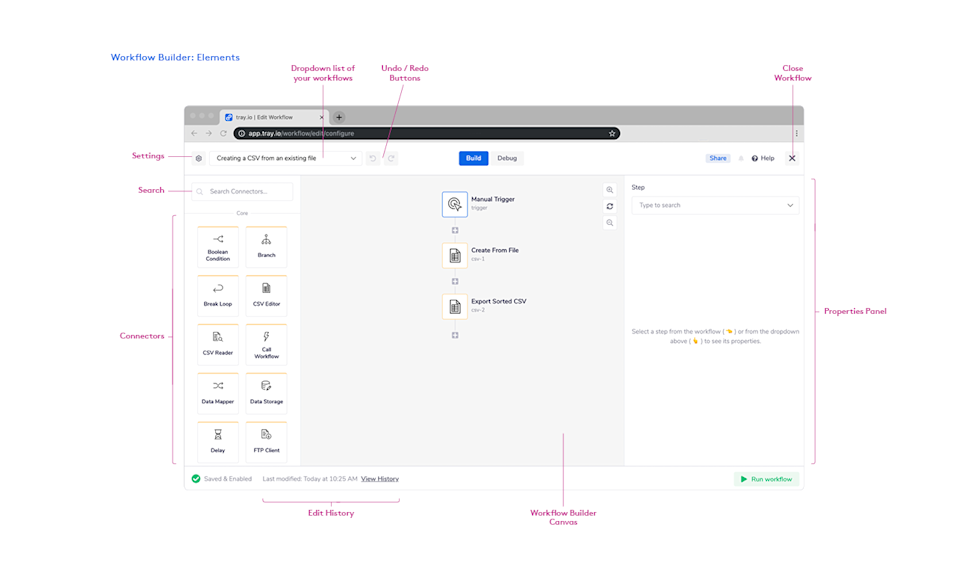980x586 pixels.
Task: Open the workflow settings gear
Action: 198,157
